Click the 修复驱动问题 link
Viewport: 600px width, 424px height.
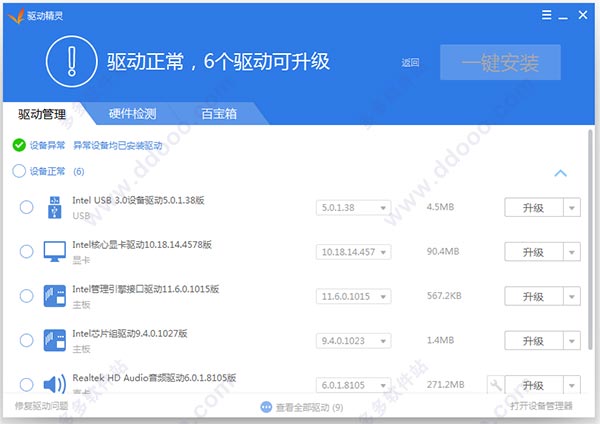click(x=41, y=405)
